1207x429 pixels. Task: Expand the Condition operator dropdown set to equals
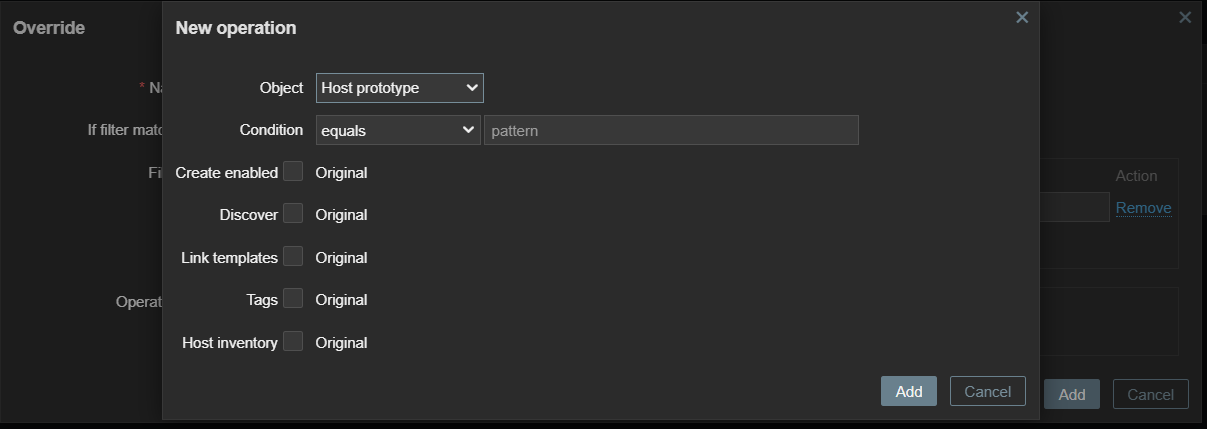tap(398, 130)
